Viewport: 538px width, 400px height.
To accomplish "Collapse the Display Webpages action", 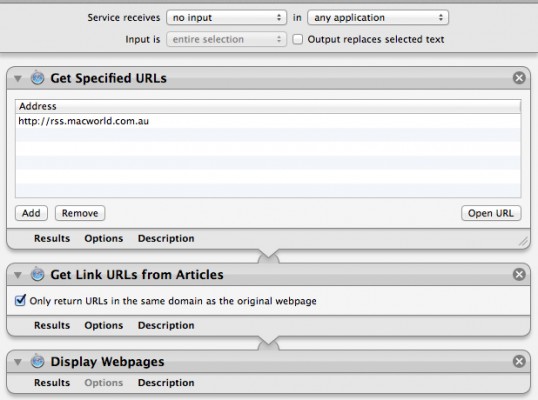I will (x=18, y=362).
